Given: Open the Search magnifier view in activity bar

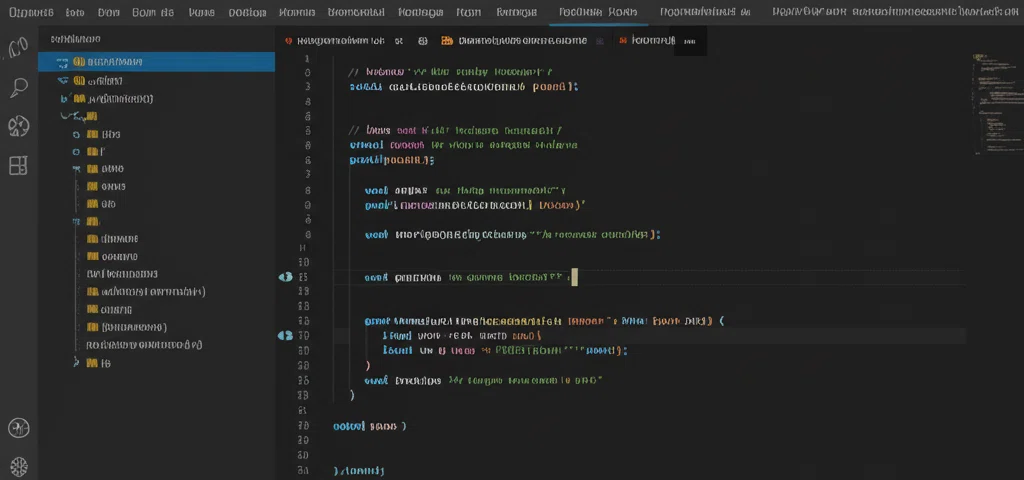Looking at the screenshot, I should [x=18, y=88].
